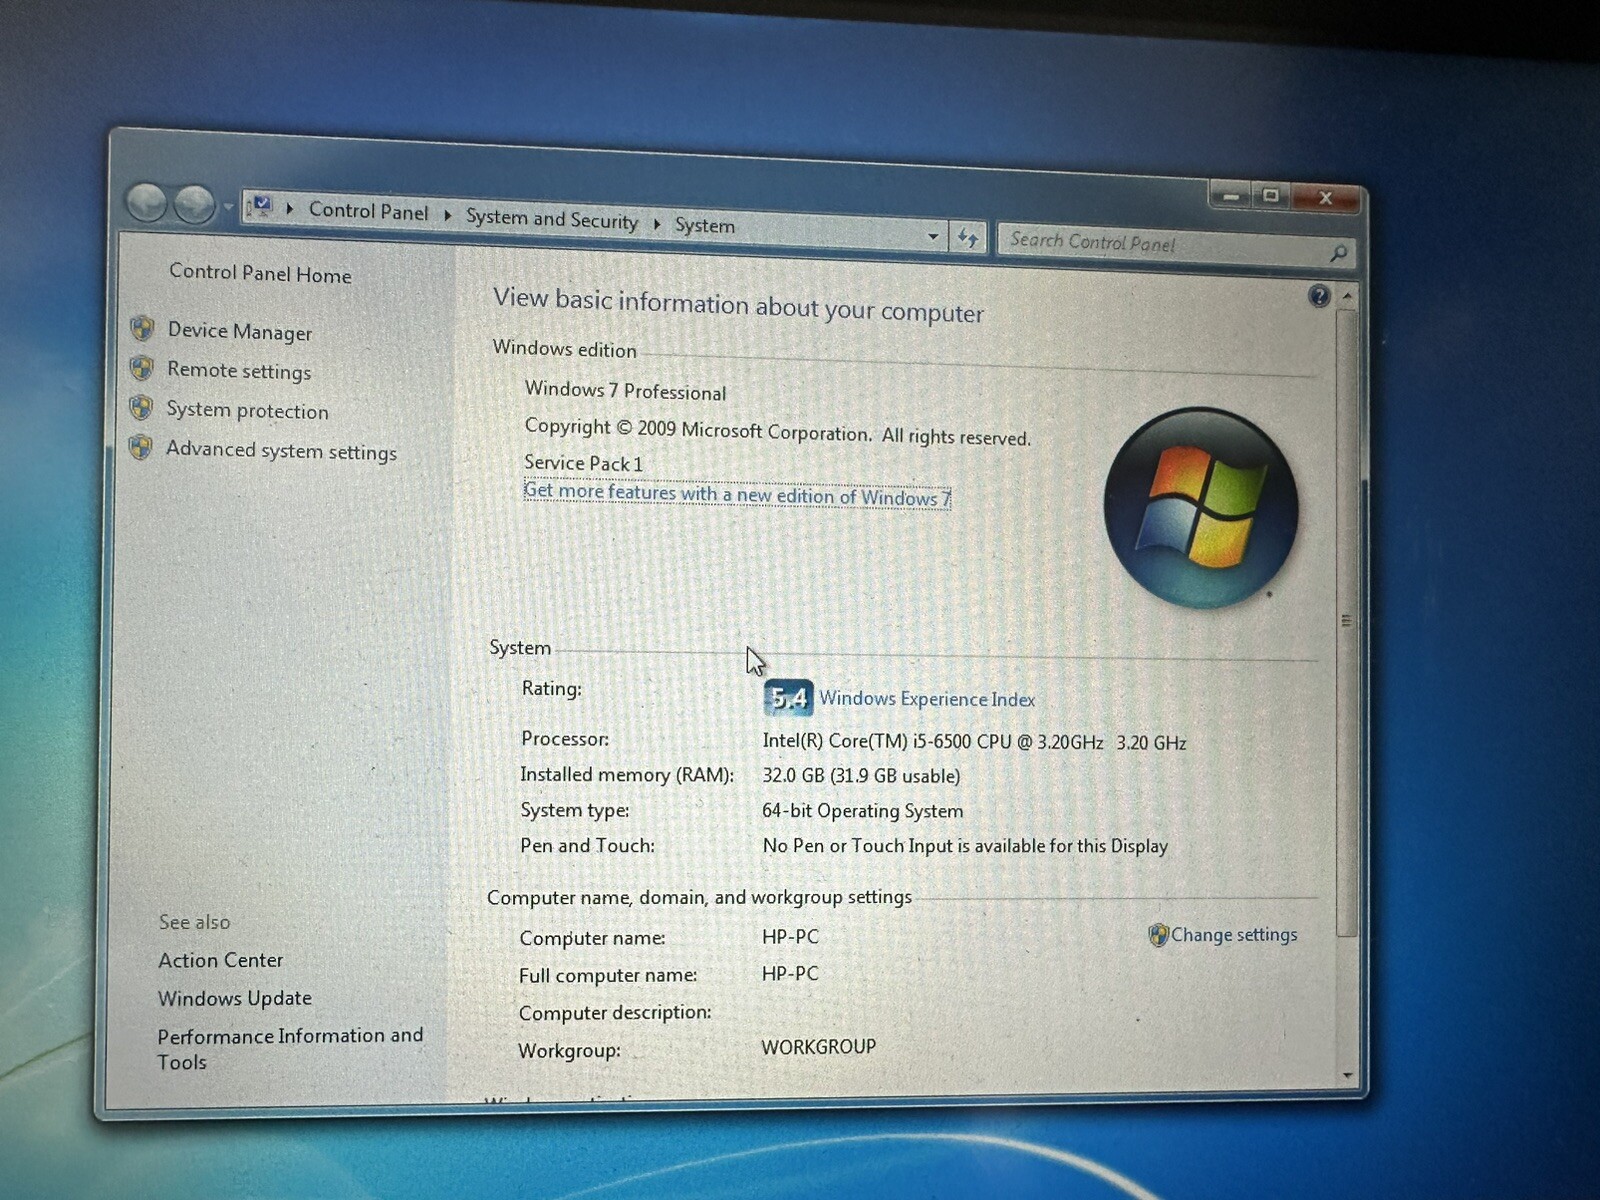Click the computer icon in address bar
The width and height of the screenshot is (1600, 1200).
pyautogui.click(x=260, y=207)
